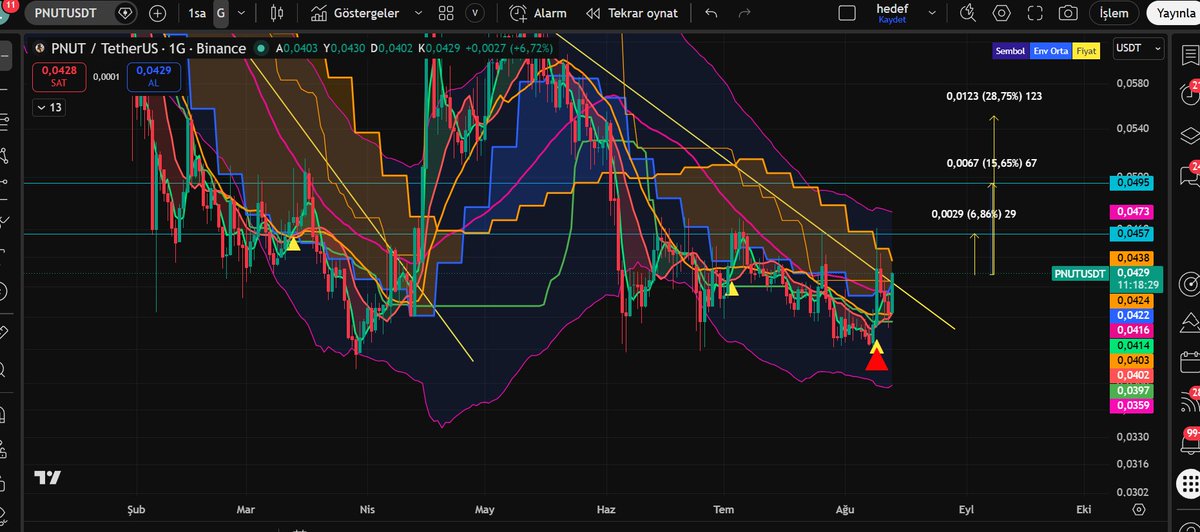The image size is (1200, 532).
Task: Expand the USDT currency dropdown
Action: coord(1139,48)
